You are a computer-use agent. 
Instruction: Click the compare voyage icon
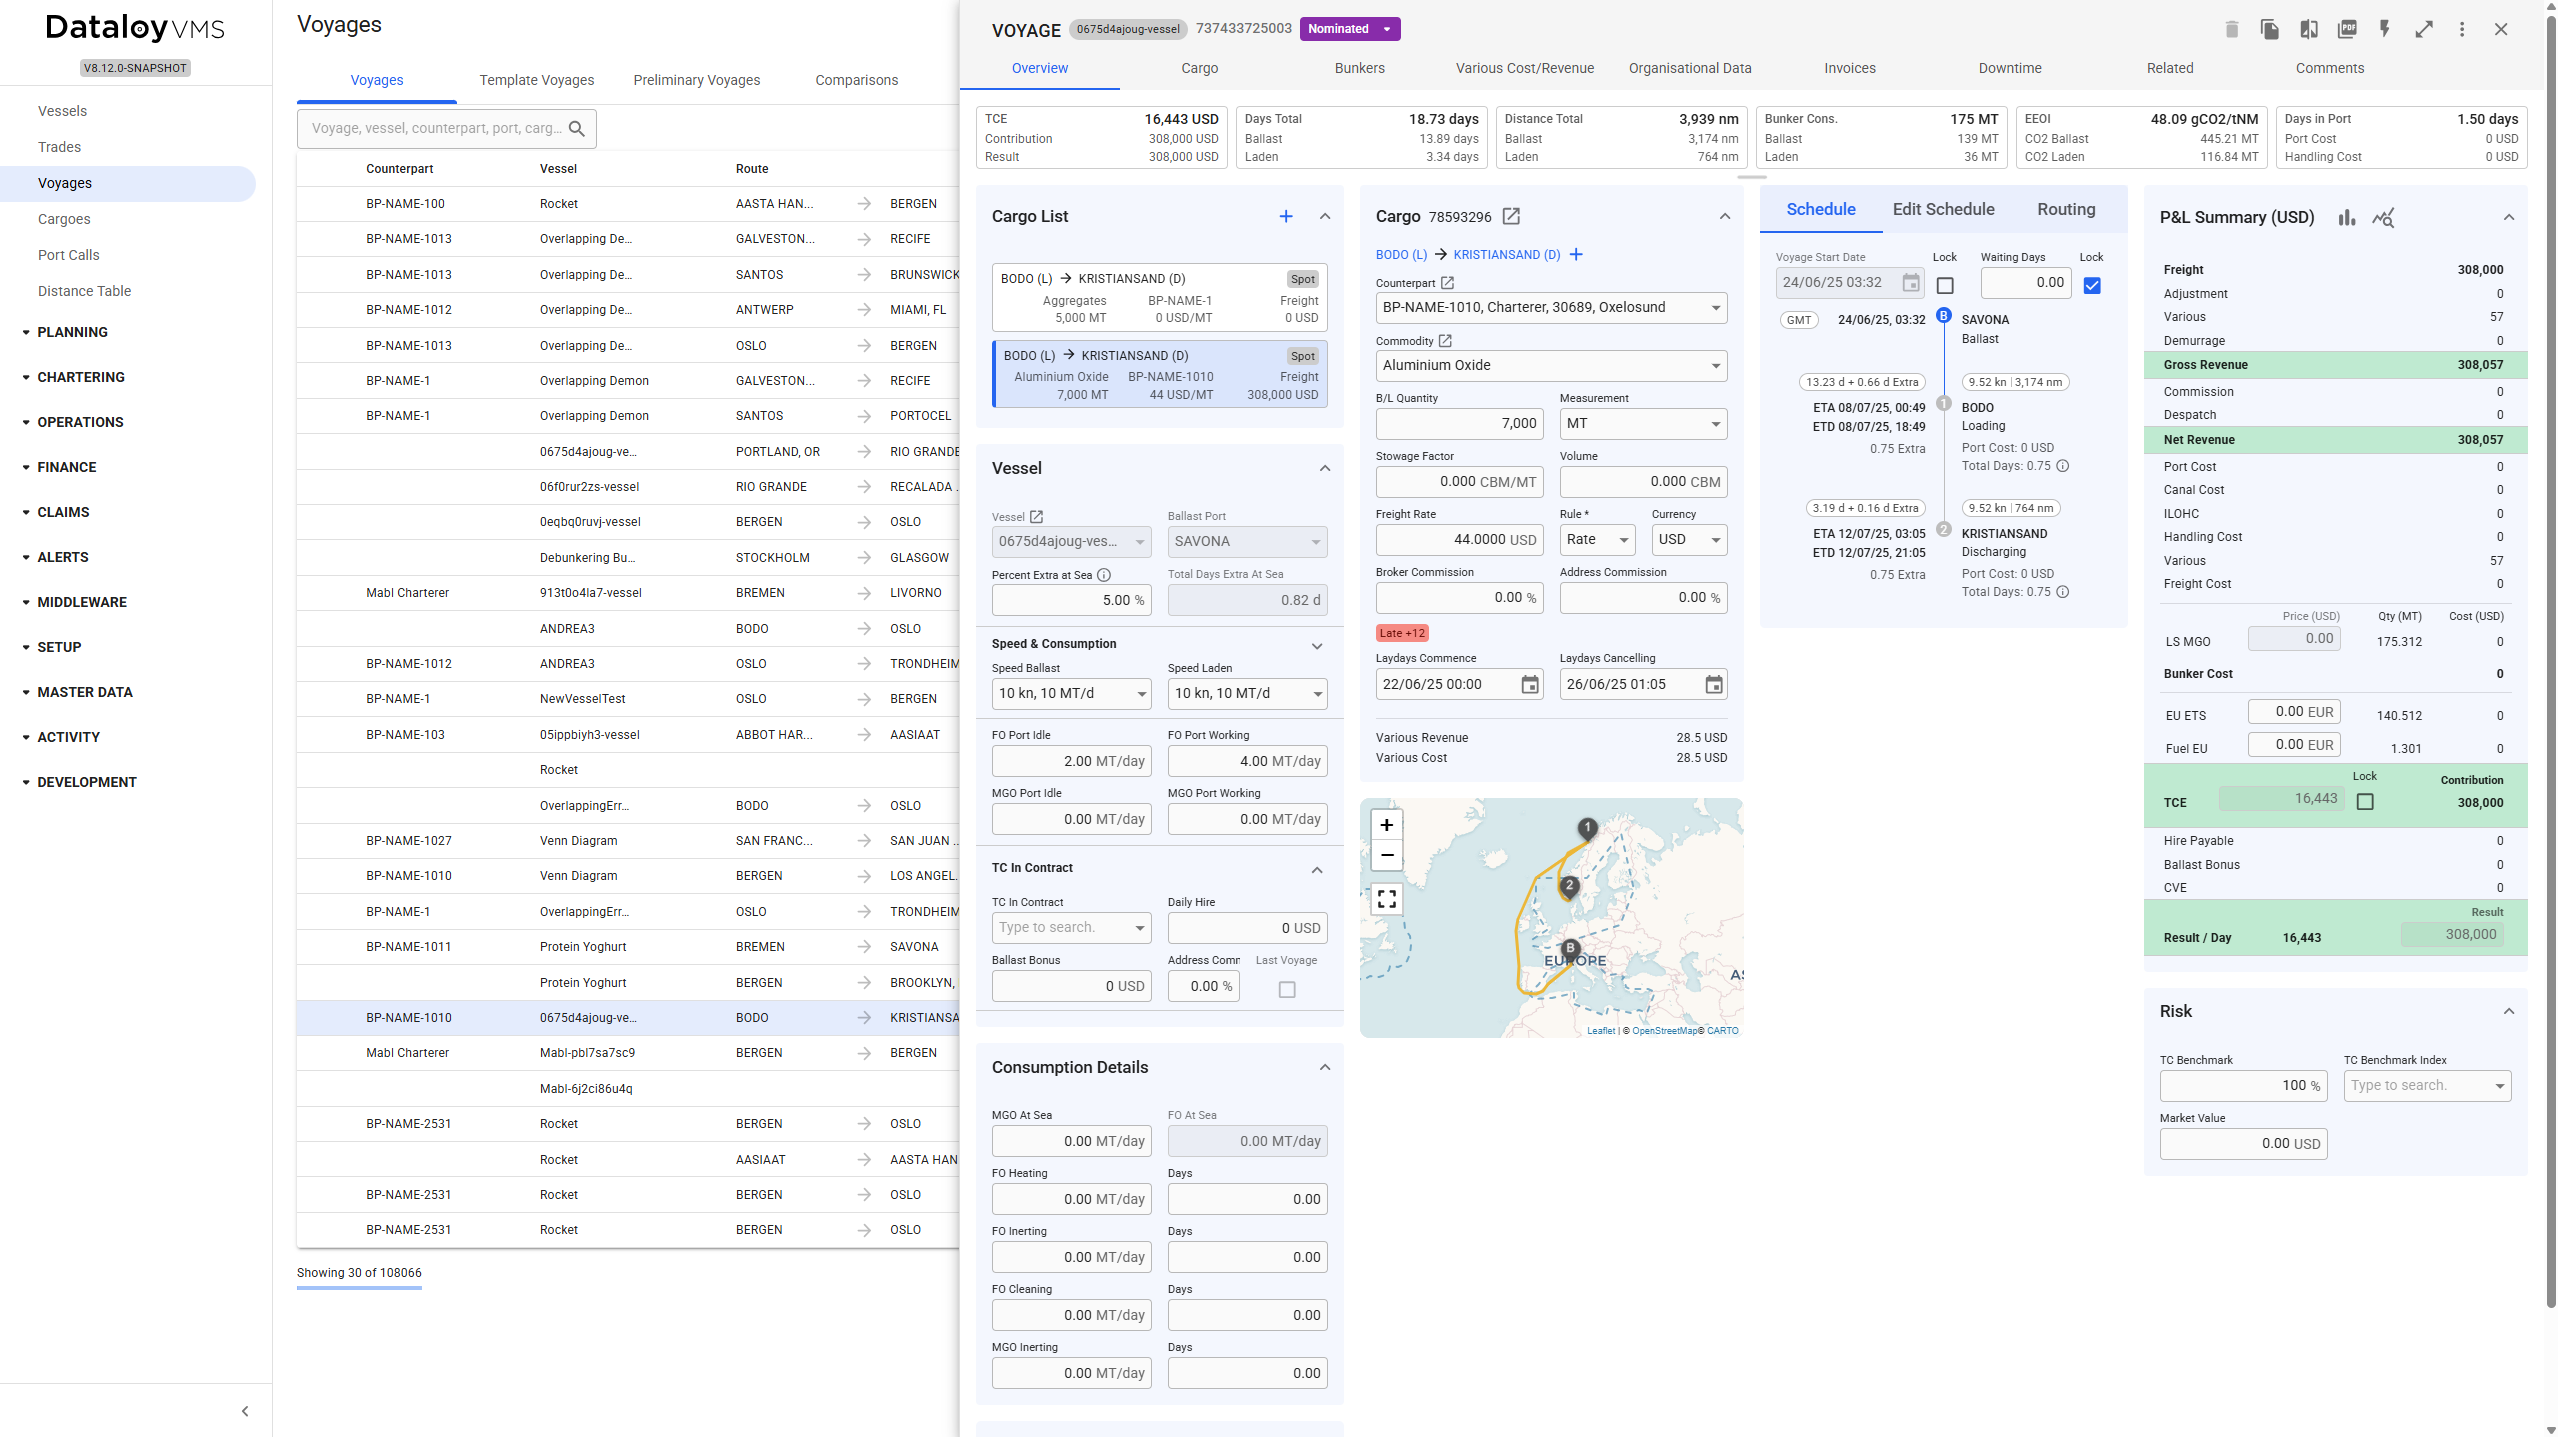[2308, 29]
